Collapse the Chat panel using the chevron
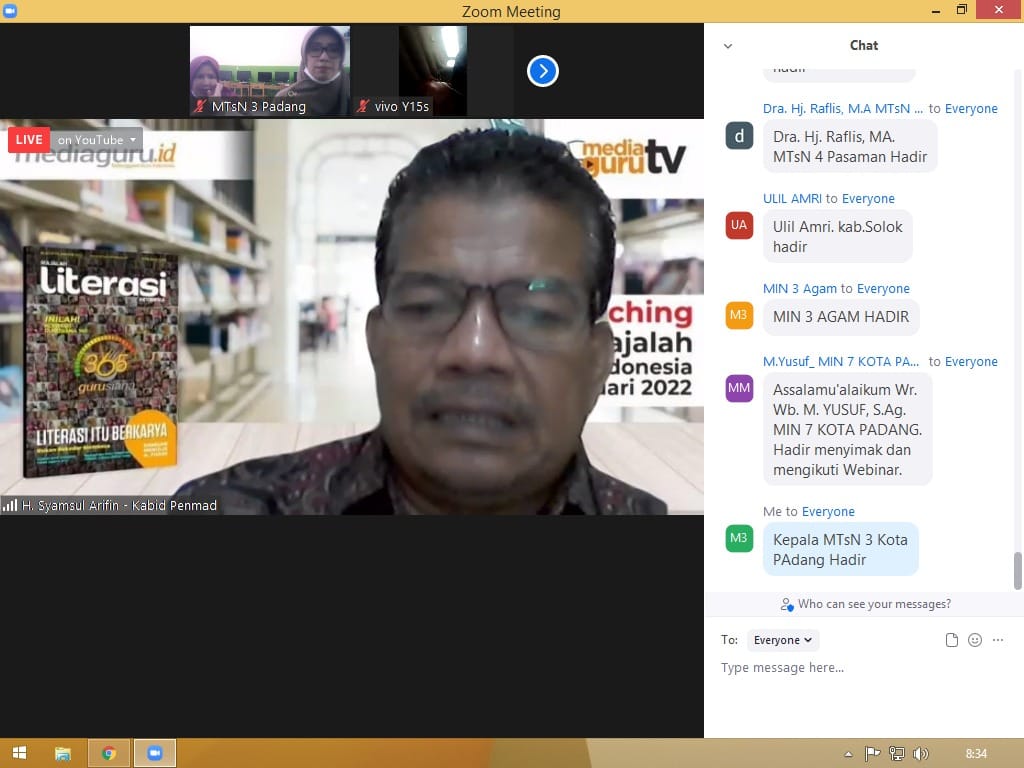This screenshot has width=1024, height=768. 728,46
